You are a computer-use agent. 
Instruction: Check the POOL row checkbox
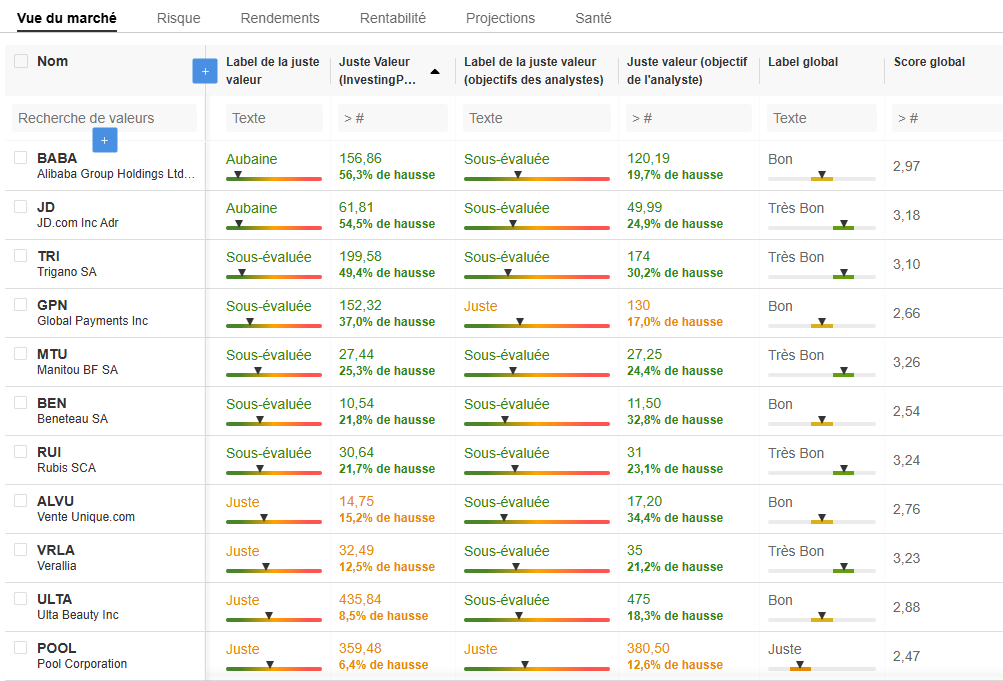21,647
